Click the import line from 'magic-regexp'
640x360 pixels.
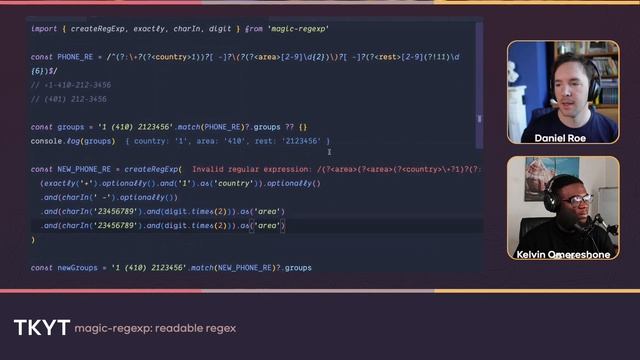[x=180, y=29]
